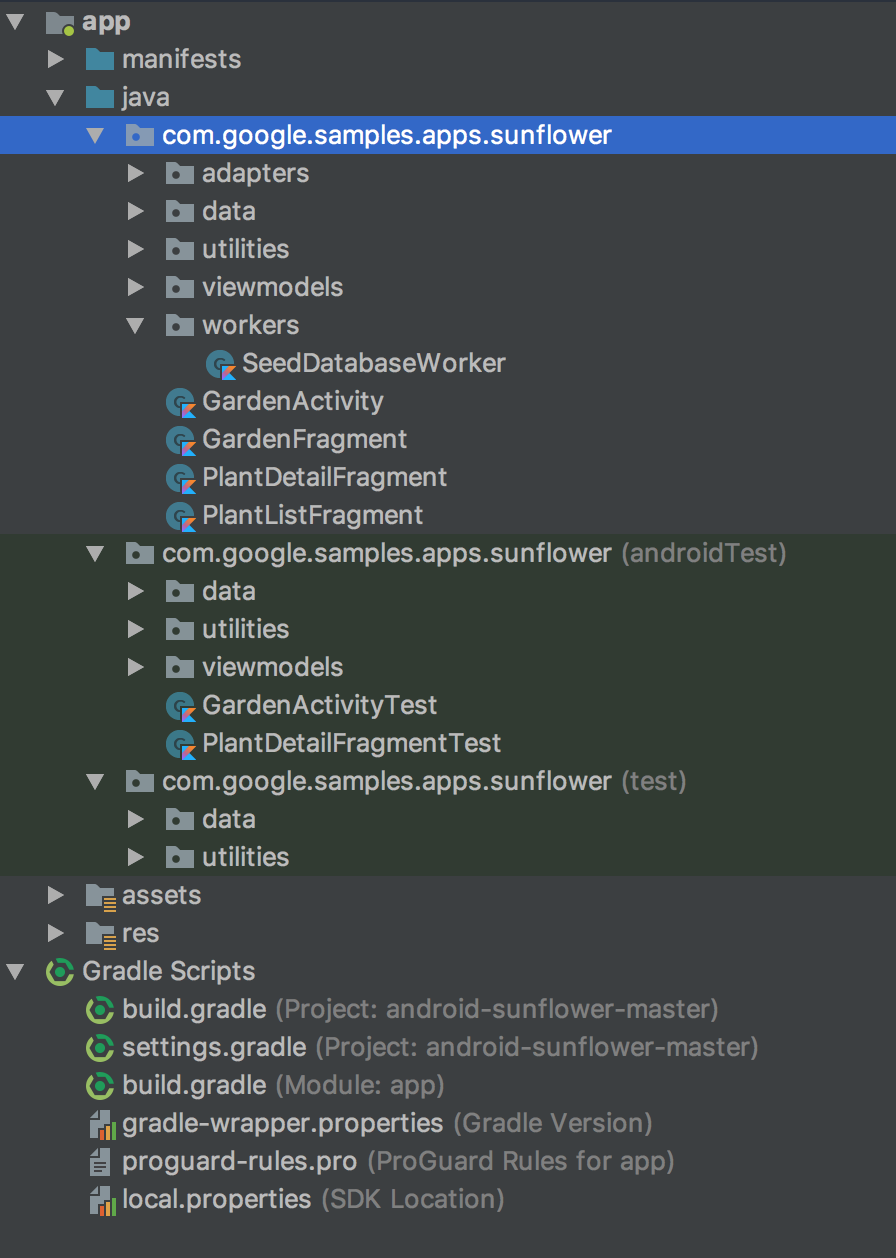This screenshot has width=896, height=1258.
Task: Select the 'GardenFragment' file name
Action: [x=305, y=439]
